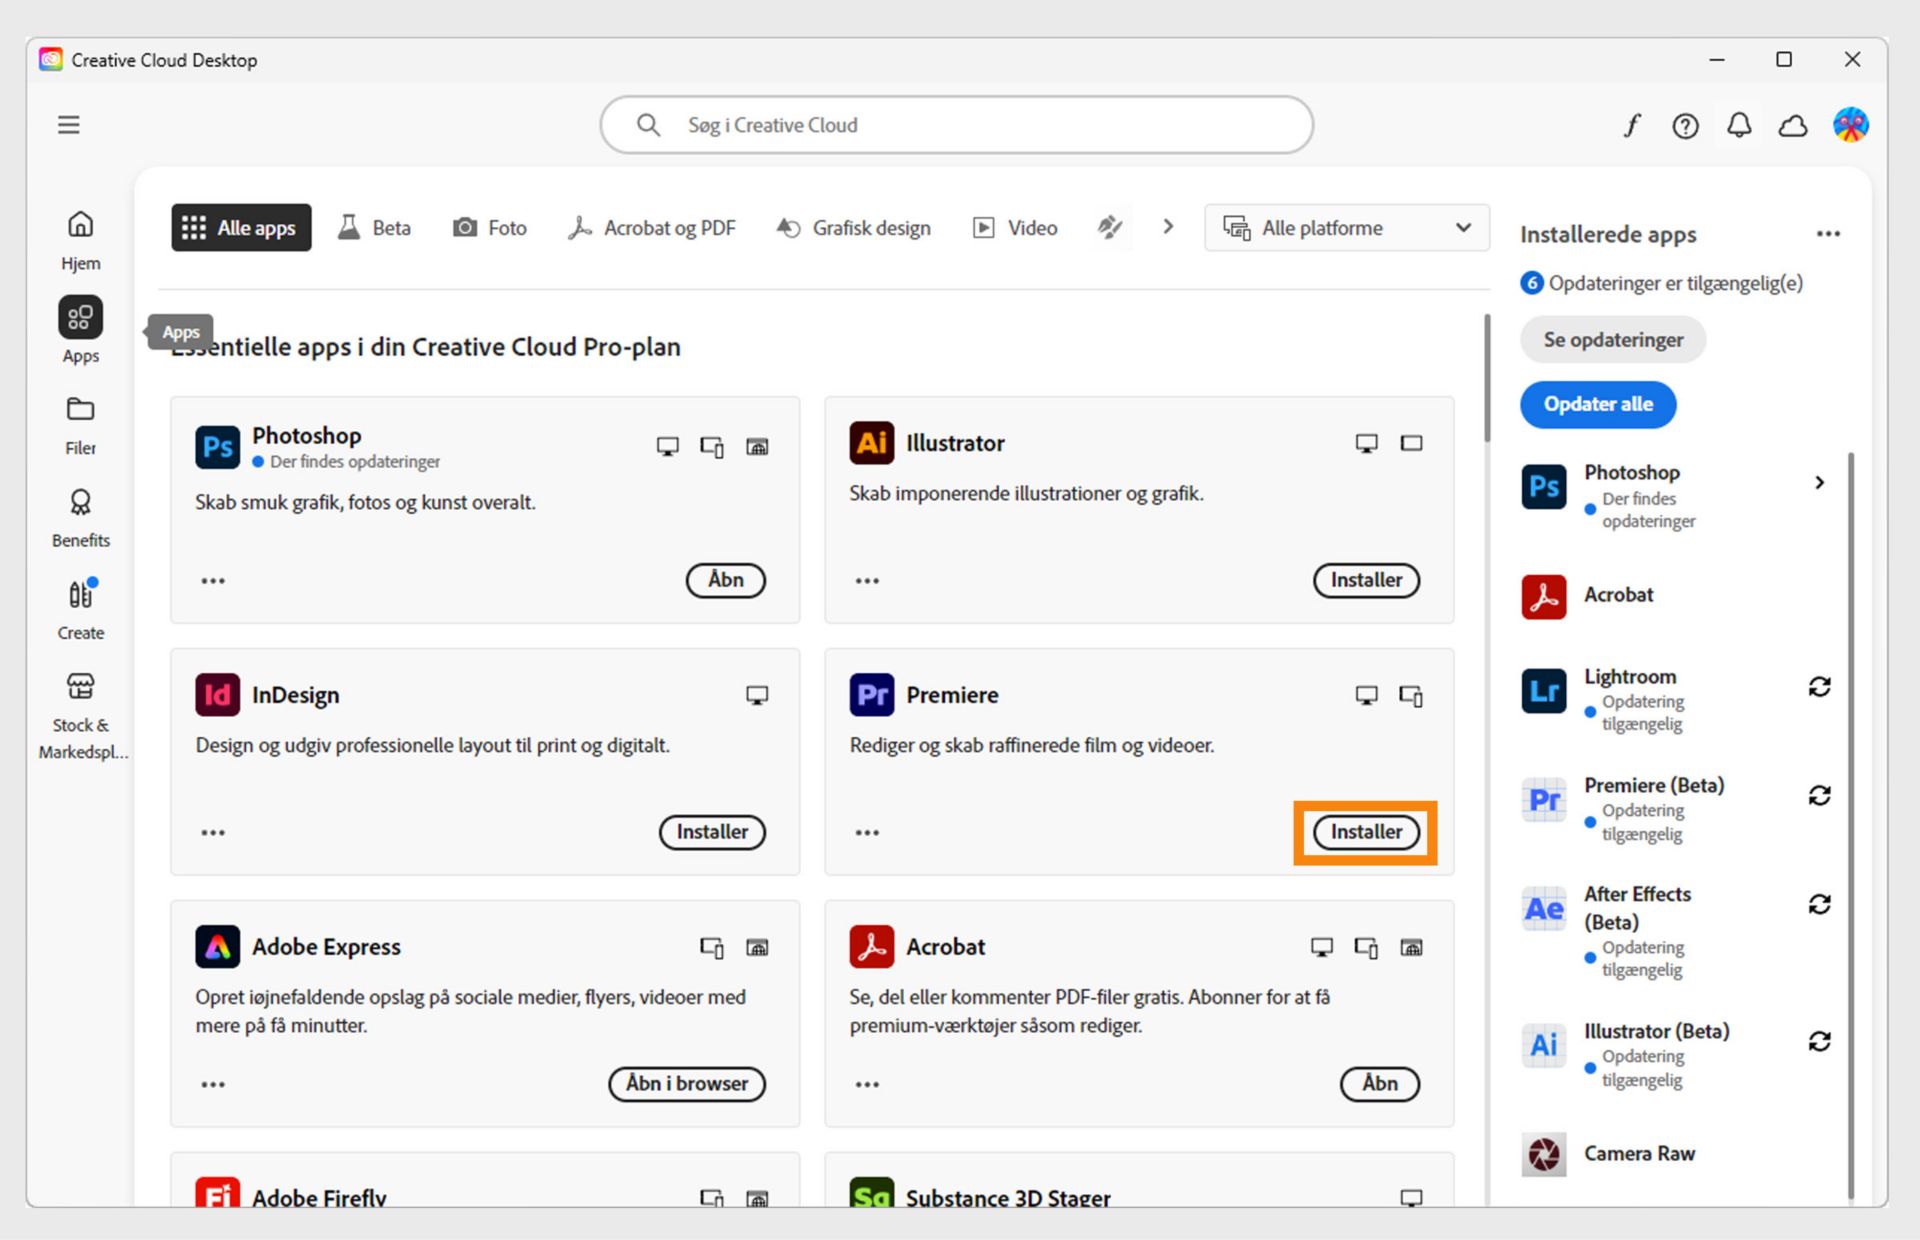
Task: Click the desktop platform icon on InDesign card
Action: click(x=757, y=695)
